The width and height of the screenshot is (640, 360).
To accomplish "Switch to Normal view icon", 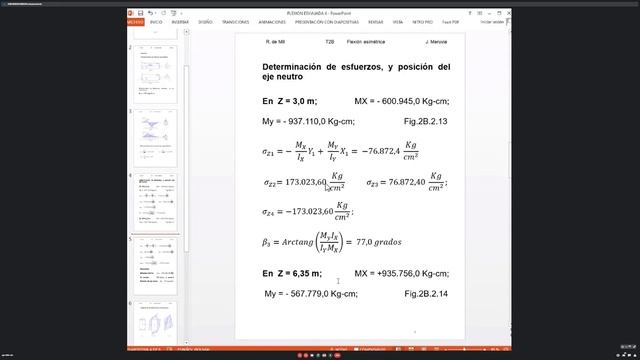I will click(398, 349).
